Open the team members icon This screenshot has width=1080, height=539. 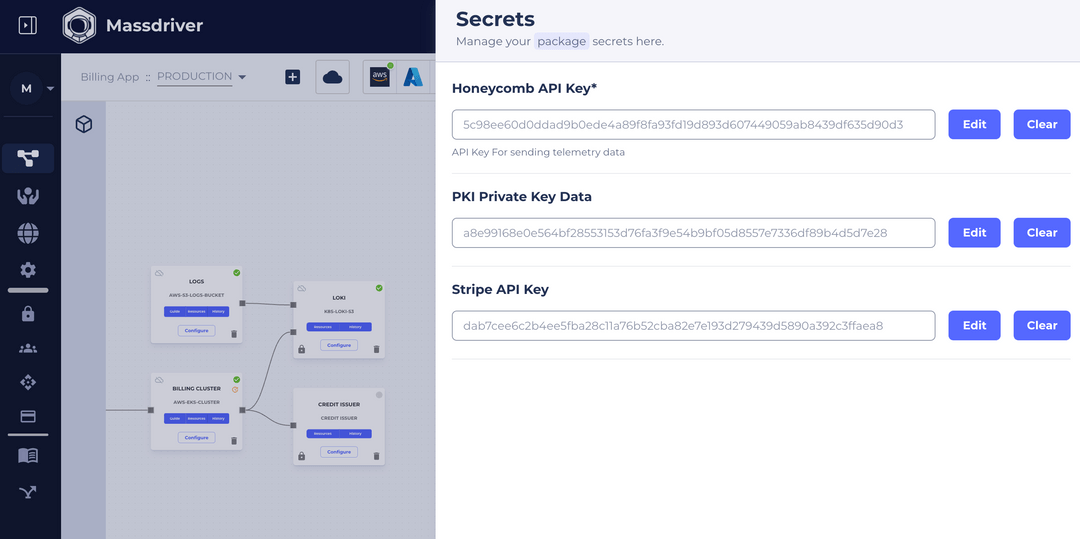28,348
